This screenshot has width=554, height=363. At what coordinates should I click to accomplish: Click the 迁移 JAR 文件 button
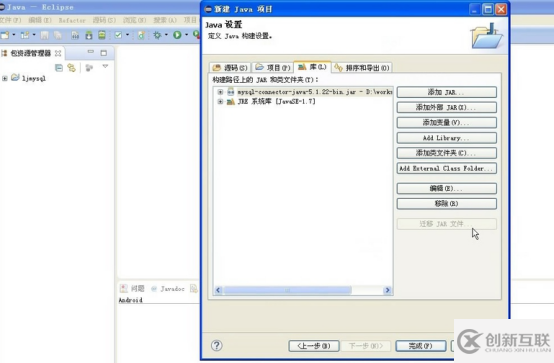(x=447, y=224)
